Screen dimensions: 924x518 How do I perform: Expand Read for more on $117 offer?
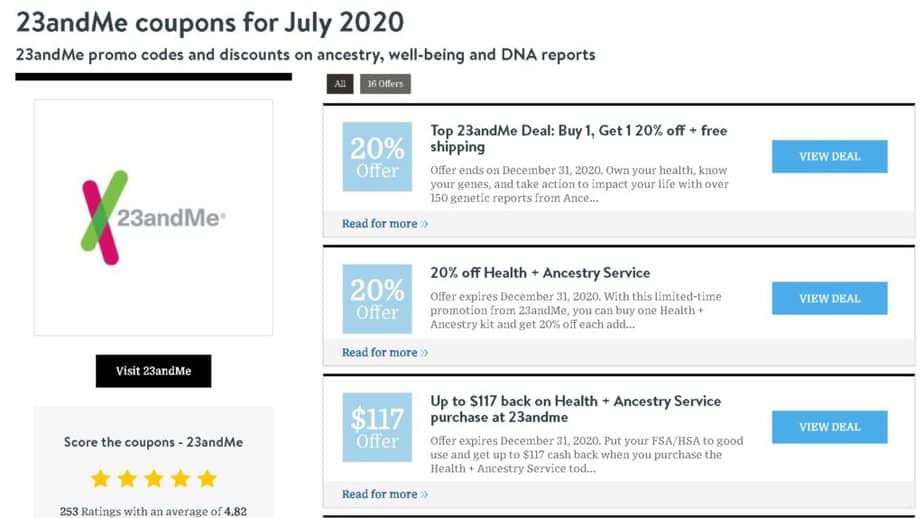point(385,494)
